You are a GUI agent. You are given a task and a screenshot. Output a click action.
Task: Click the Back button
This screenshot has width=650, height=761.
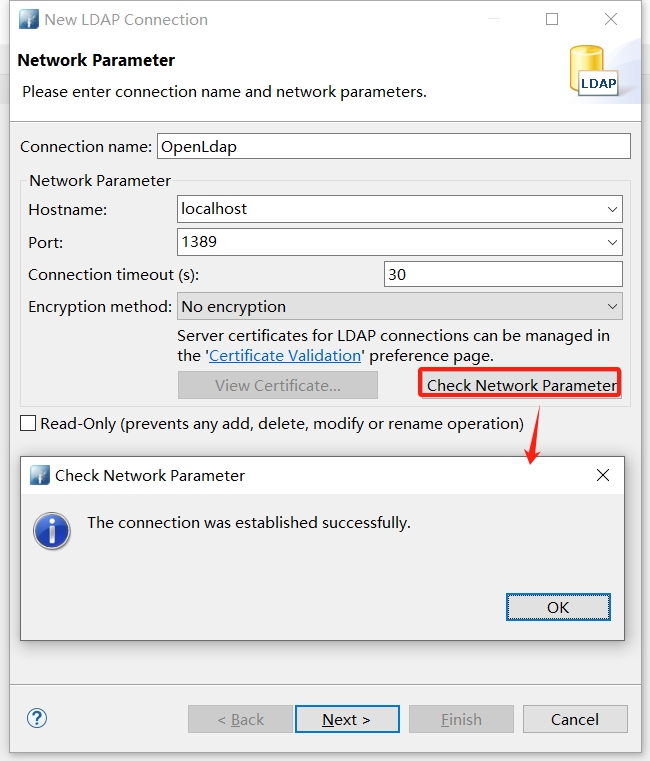tap(240, 719)
